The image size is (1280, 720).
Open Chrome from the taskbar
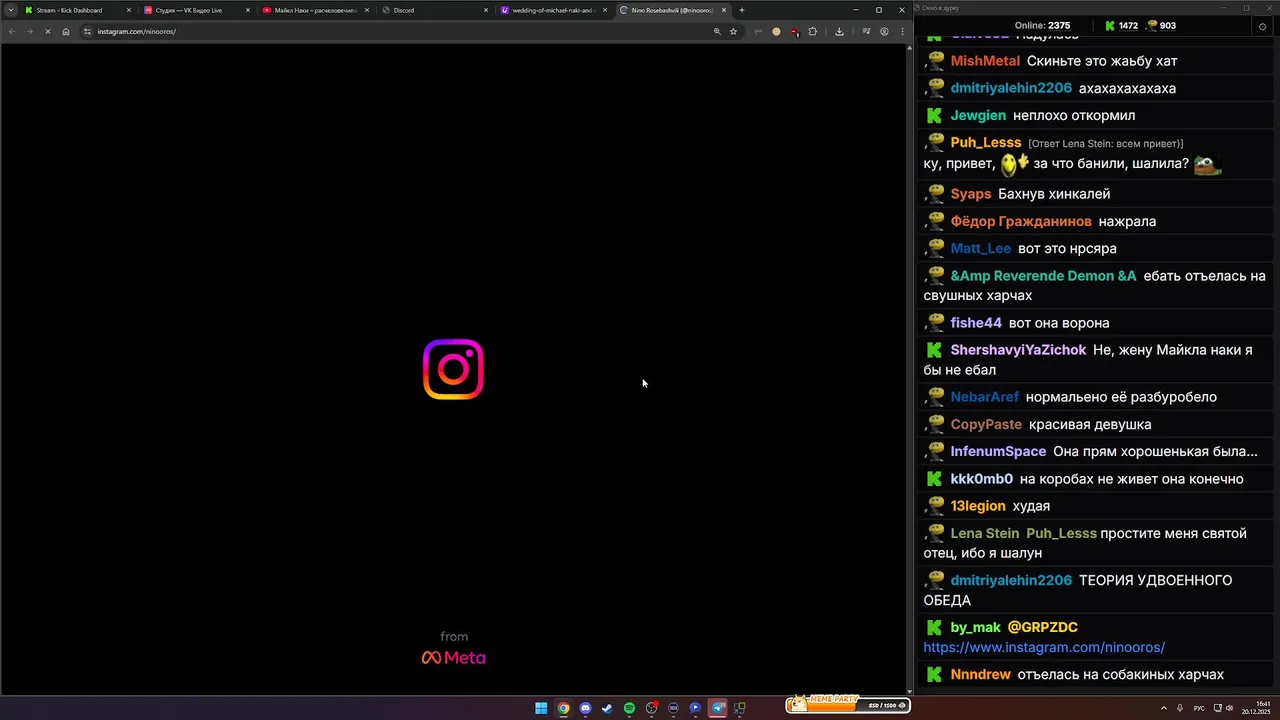(563, 708)
